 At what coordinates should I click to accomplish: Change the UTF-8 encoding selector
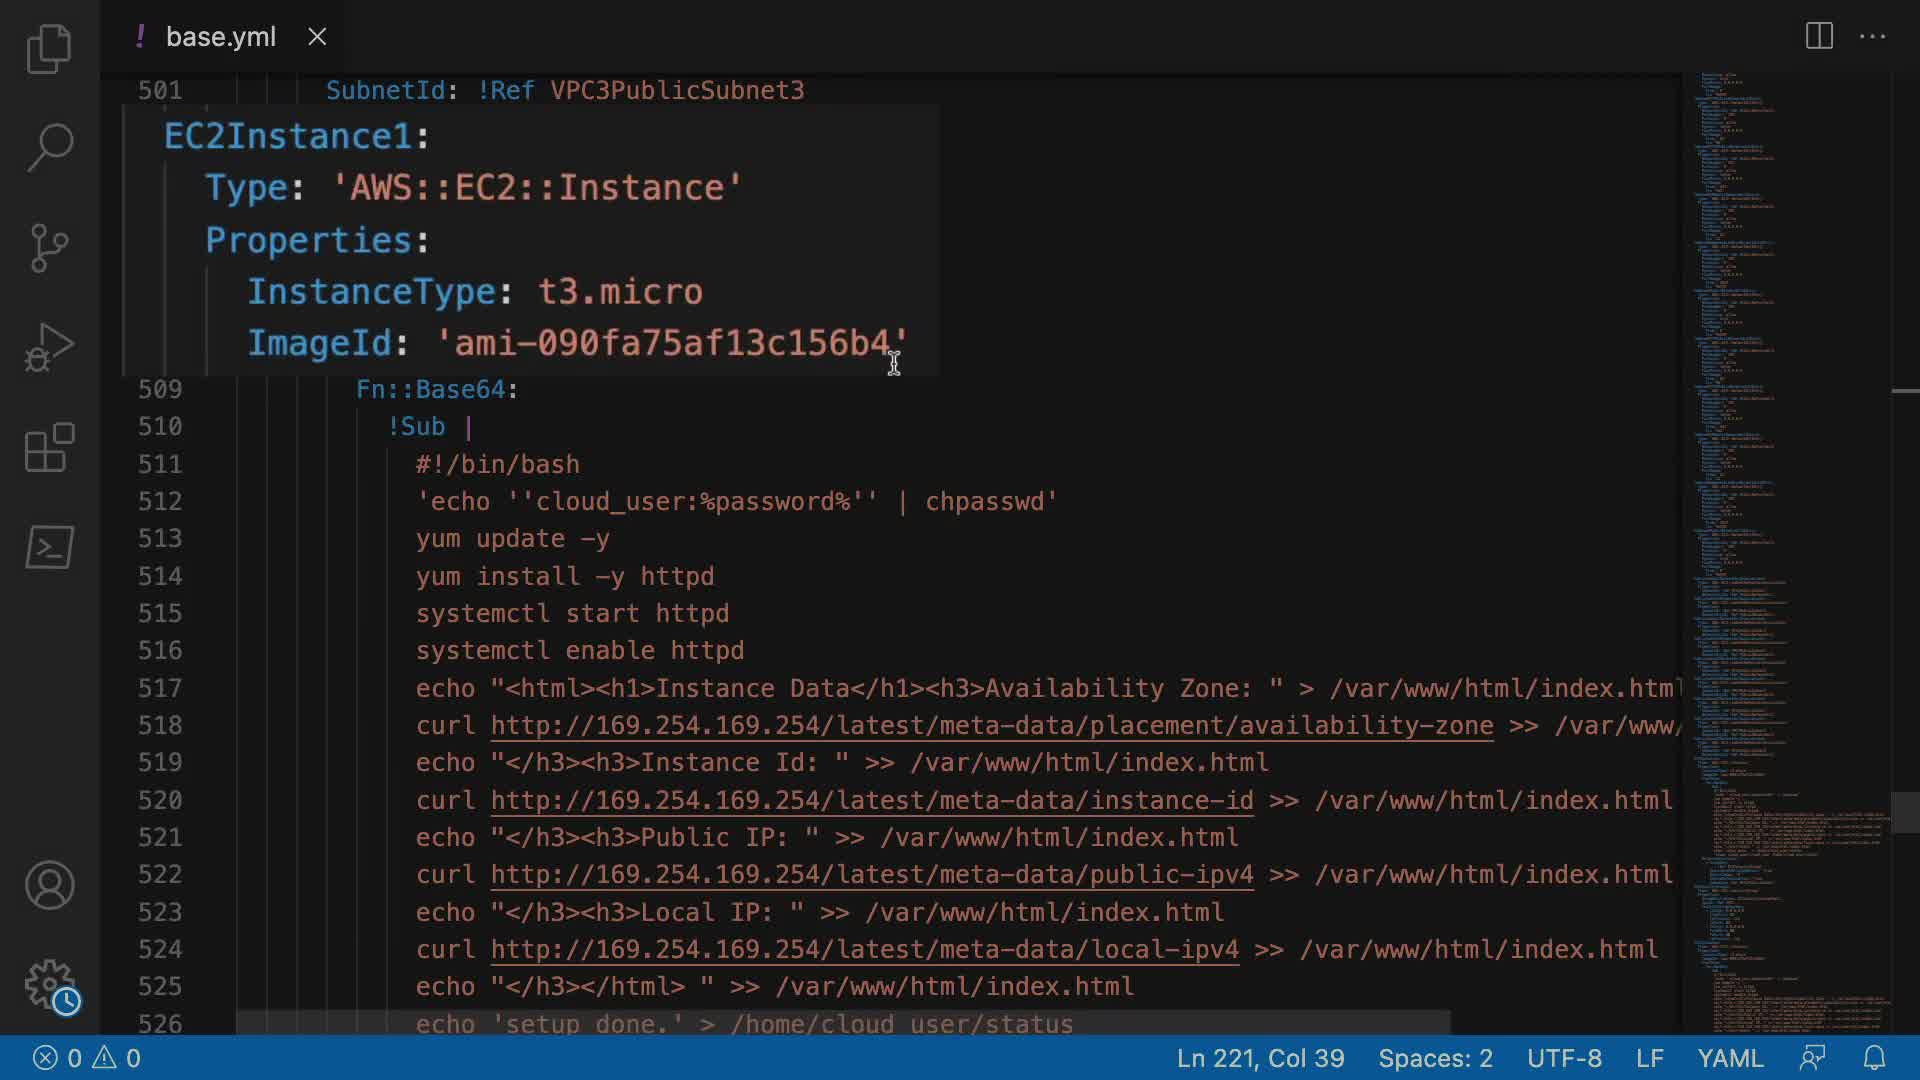pyautogui.click(x=1564, y=1058)
